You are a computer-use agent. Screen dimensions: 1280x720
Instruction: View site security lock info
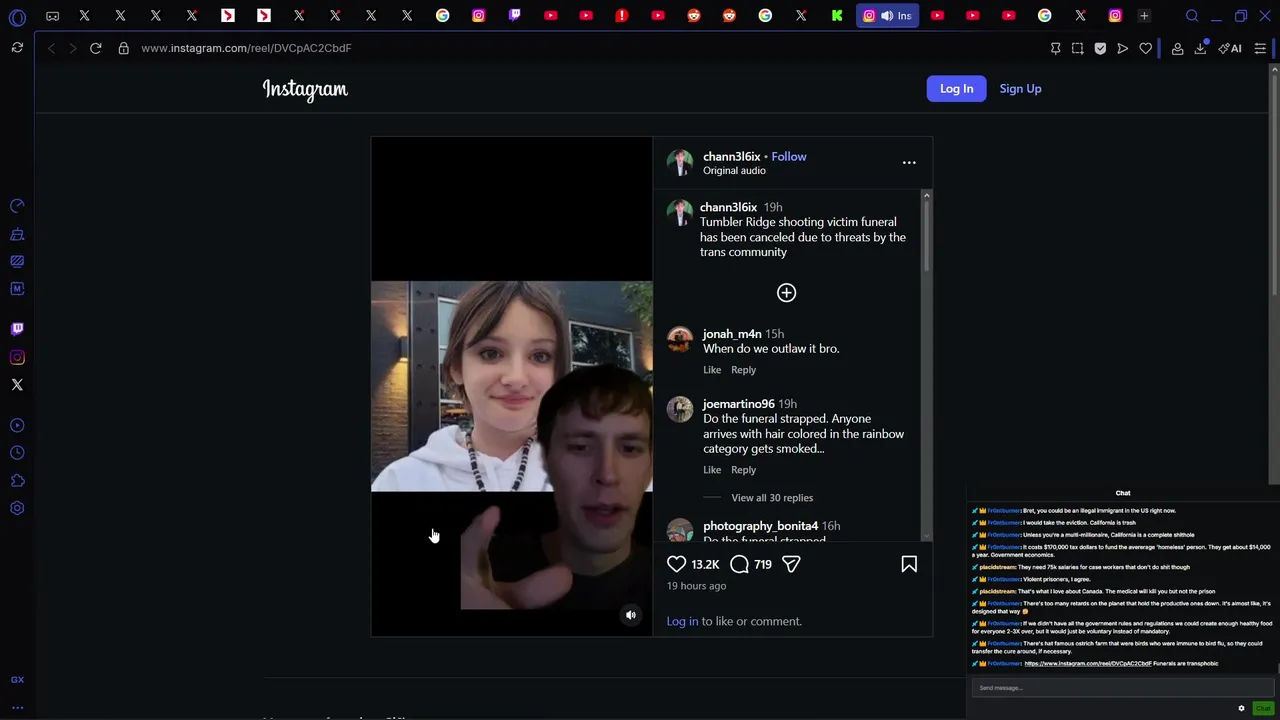pos(124,48)
